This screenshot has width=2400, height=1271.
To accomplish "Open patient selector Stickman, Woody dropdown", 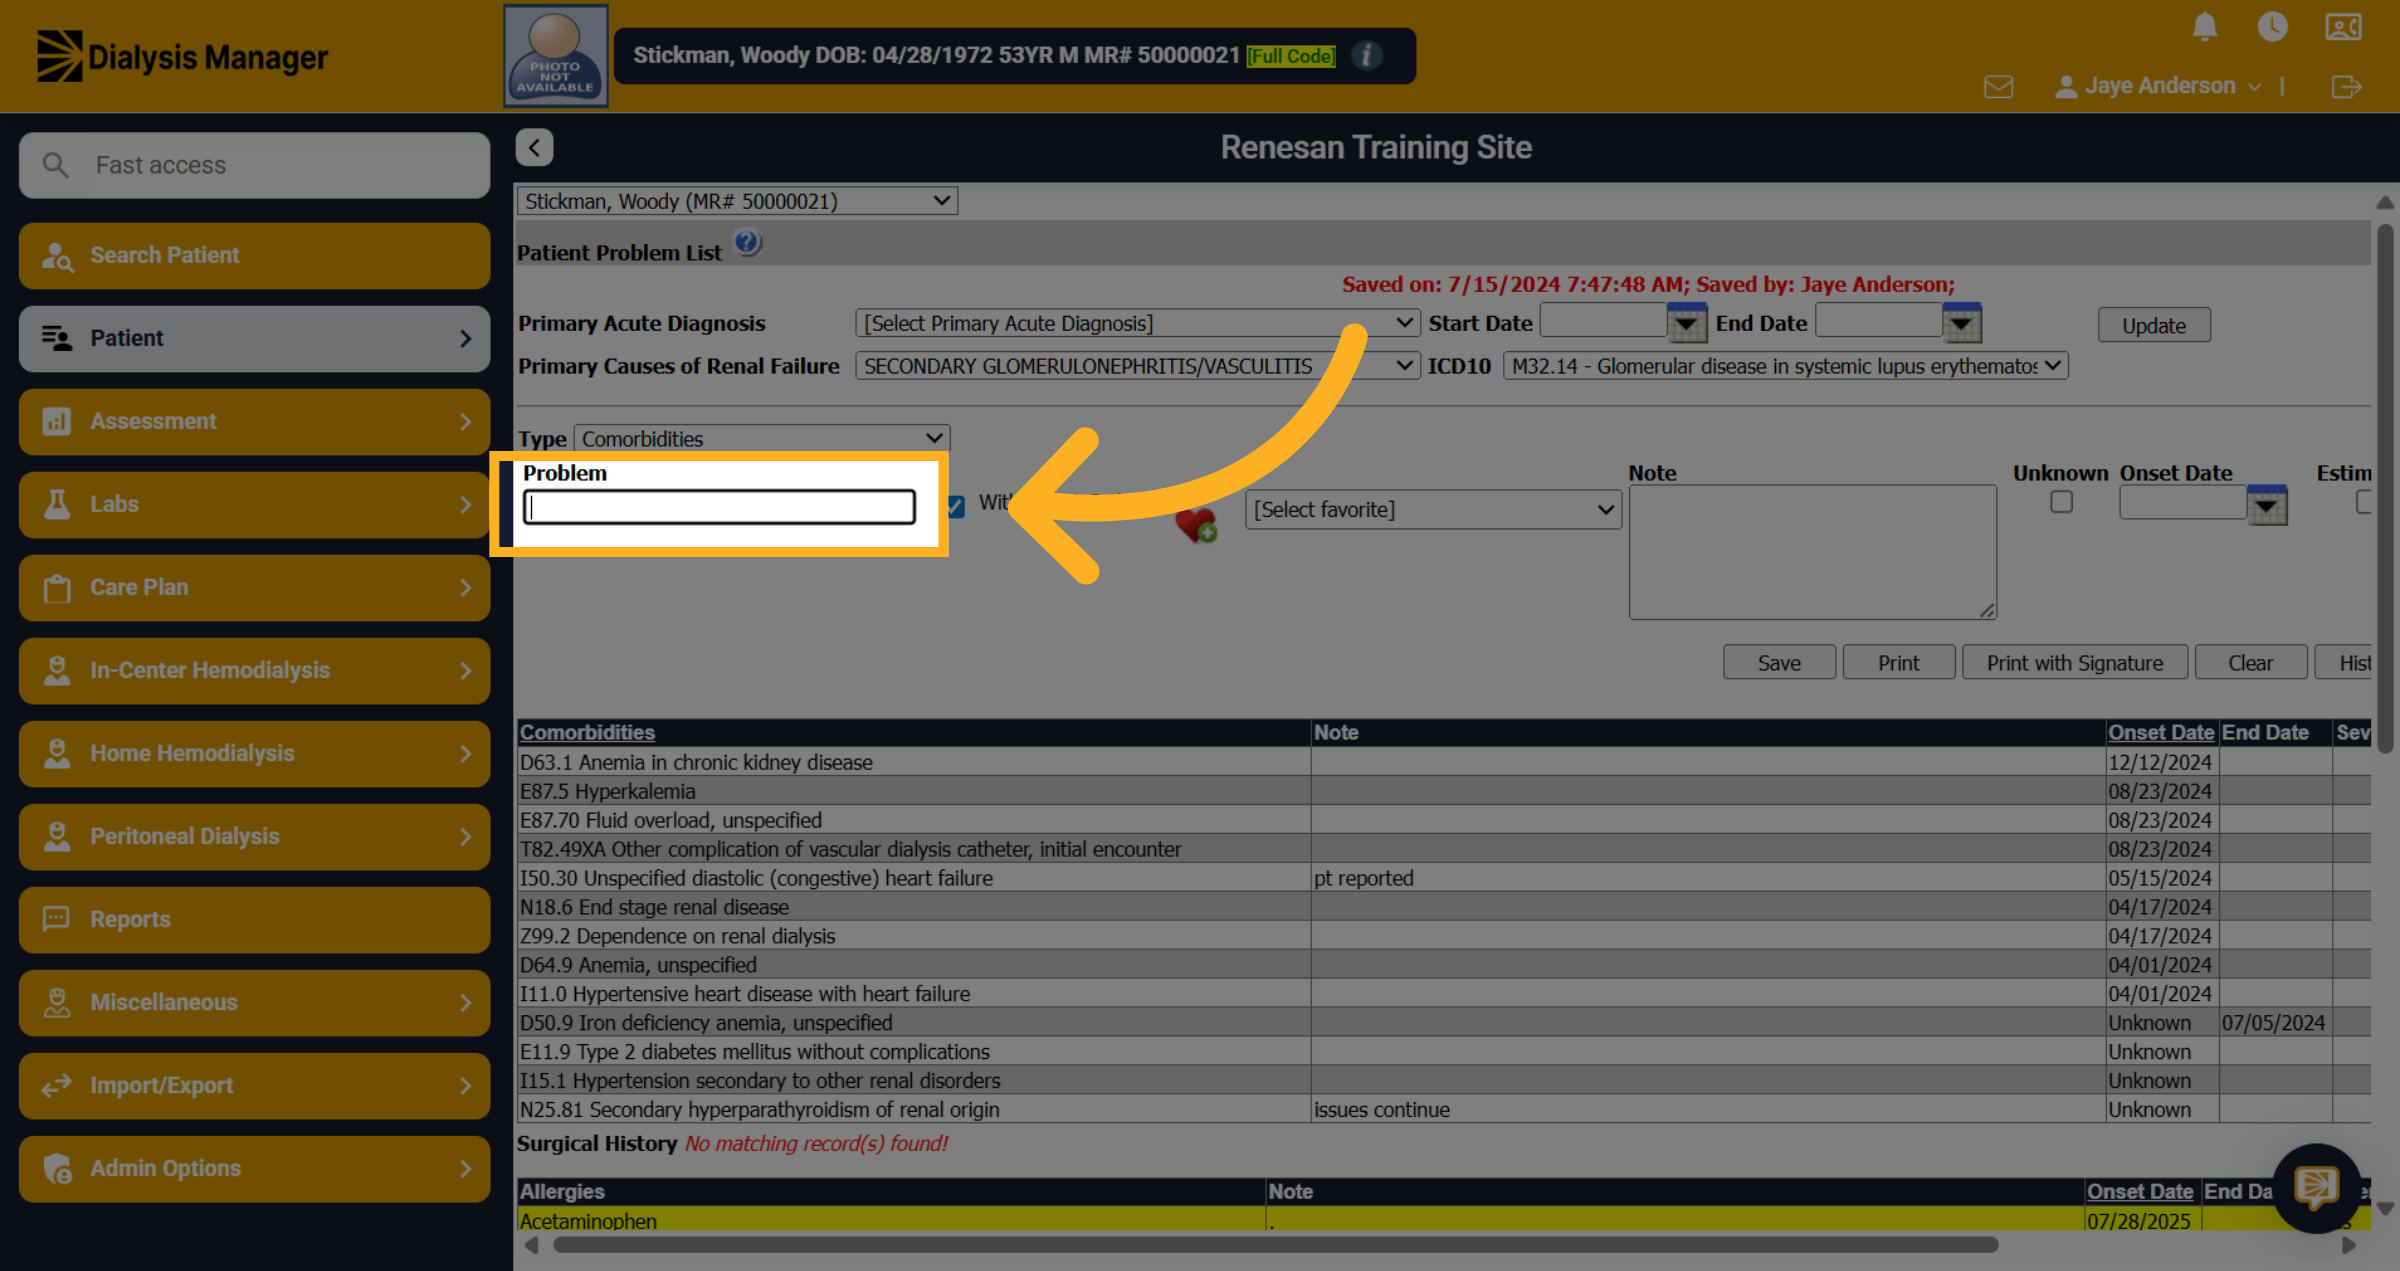I will [x=737, y=201].
